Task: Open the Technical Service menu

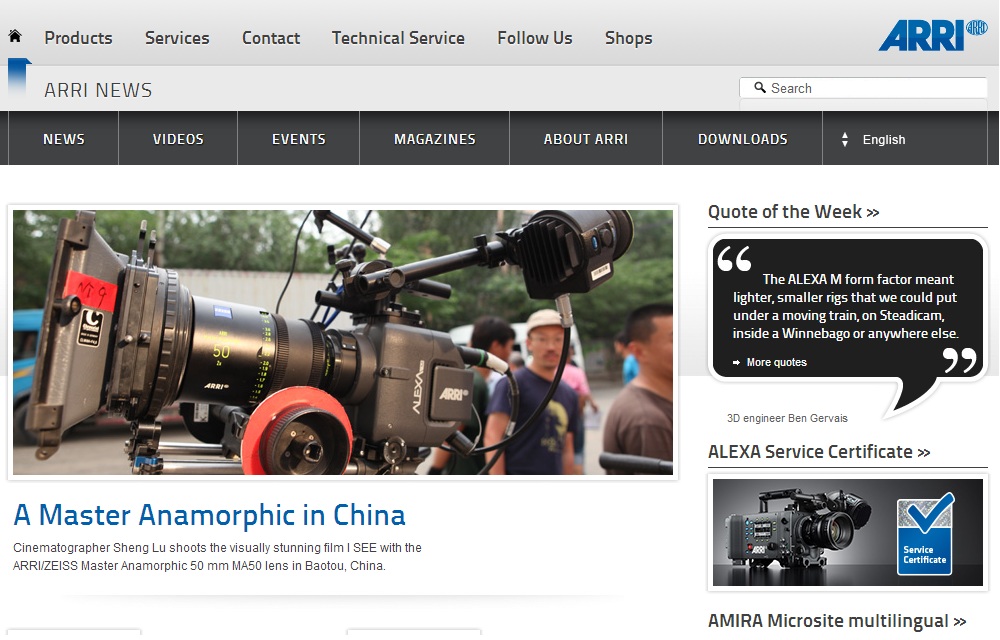Action: click(x=398, y=38)
